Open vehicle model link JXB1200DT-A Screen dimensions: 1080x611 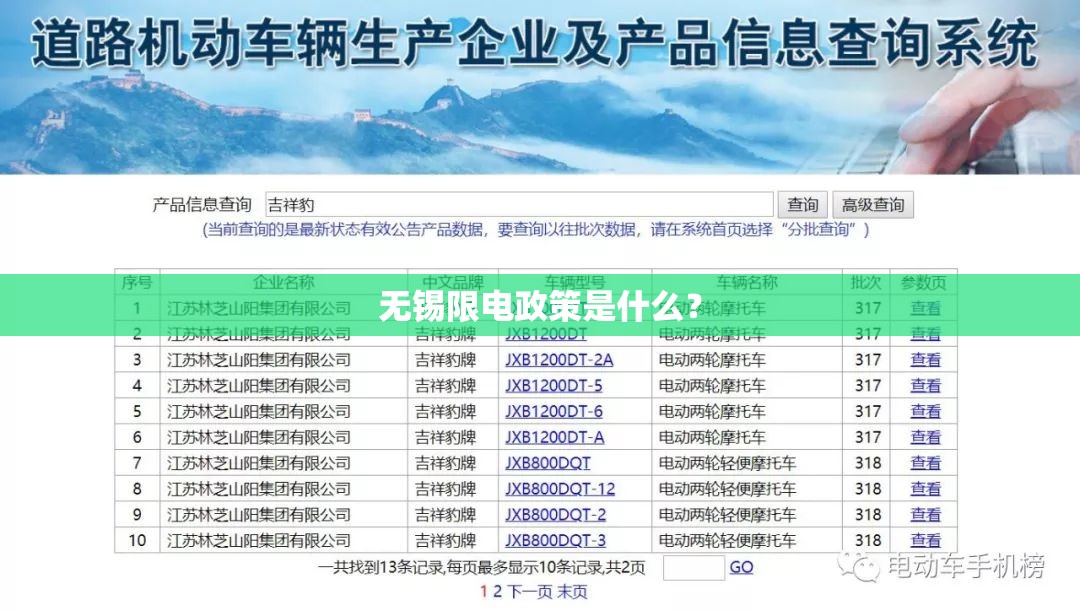[554, 437]
